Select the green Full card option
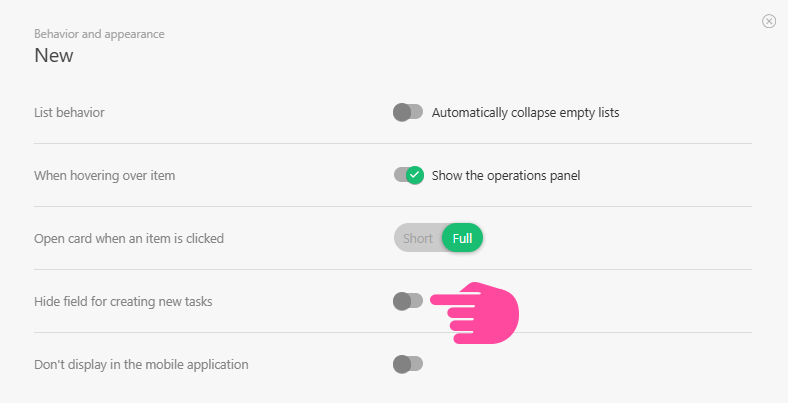This screenshot has width=788, height=403. 462,238
